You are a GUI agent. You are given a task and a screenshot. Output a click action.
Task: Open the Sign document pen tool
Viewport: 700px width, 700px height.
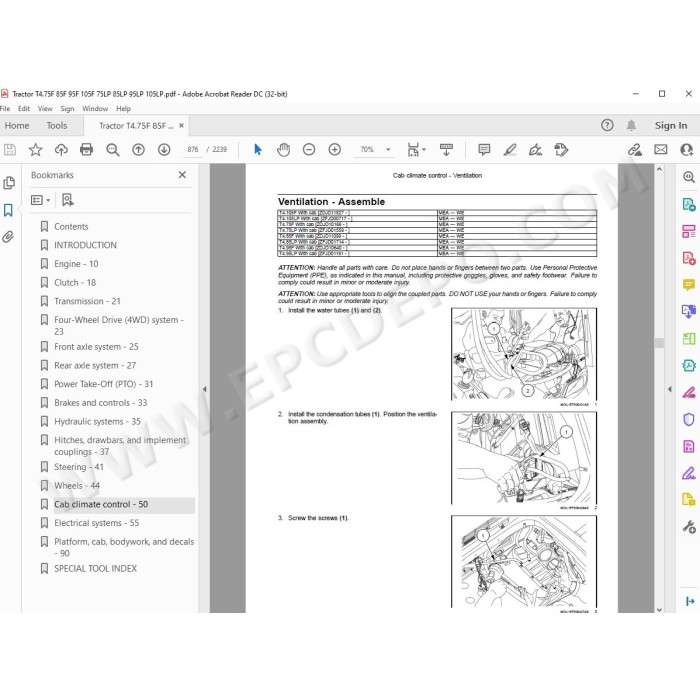point(535,150)
